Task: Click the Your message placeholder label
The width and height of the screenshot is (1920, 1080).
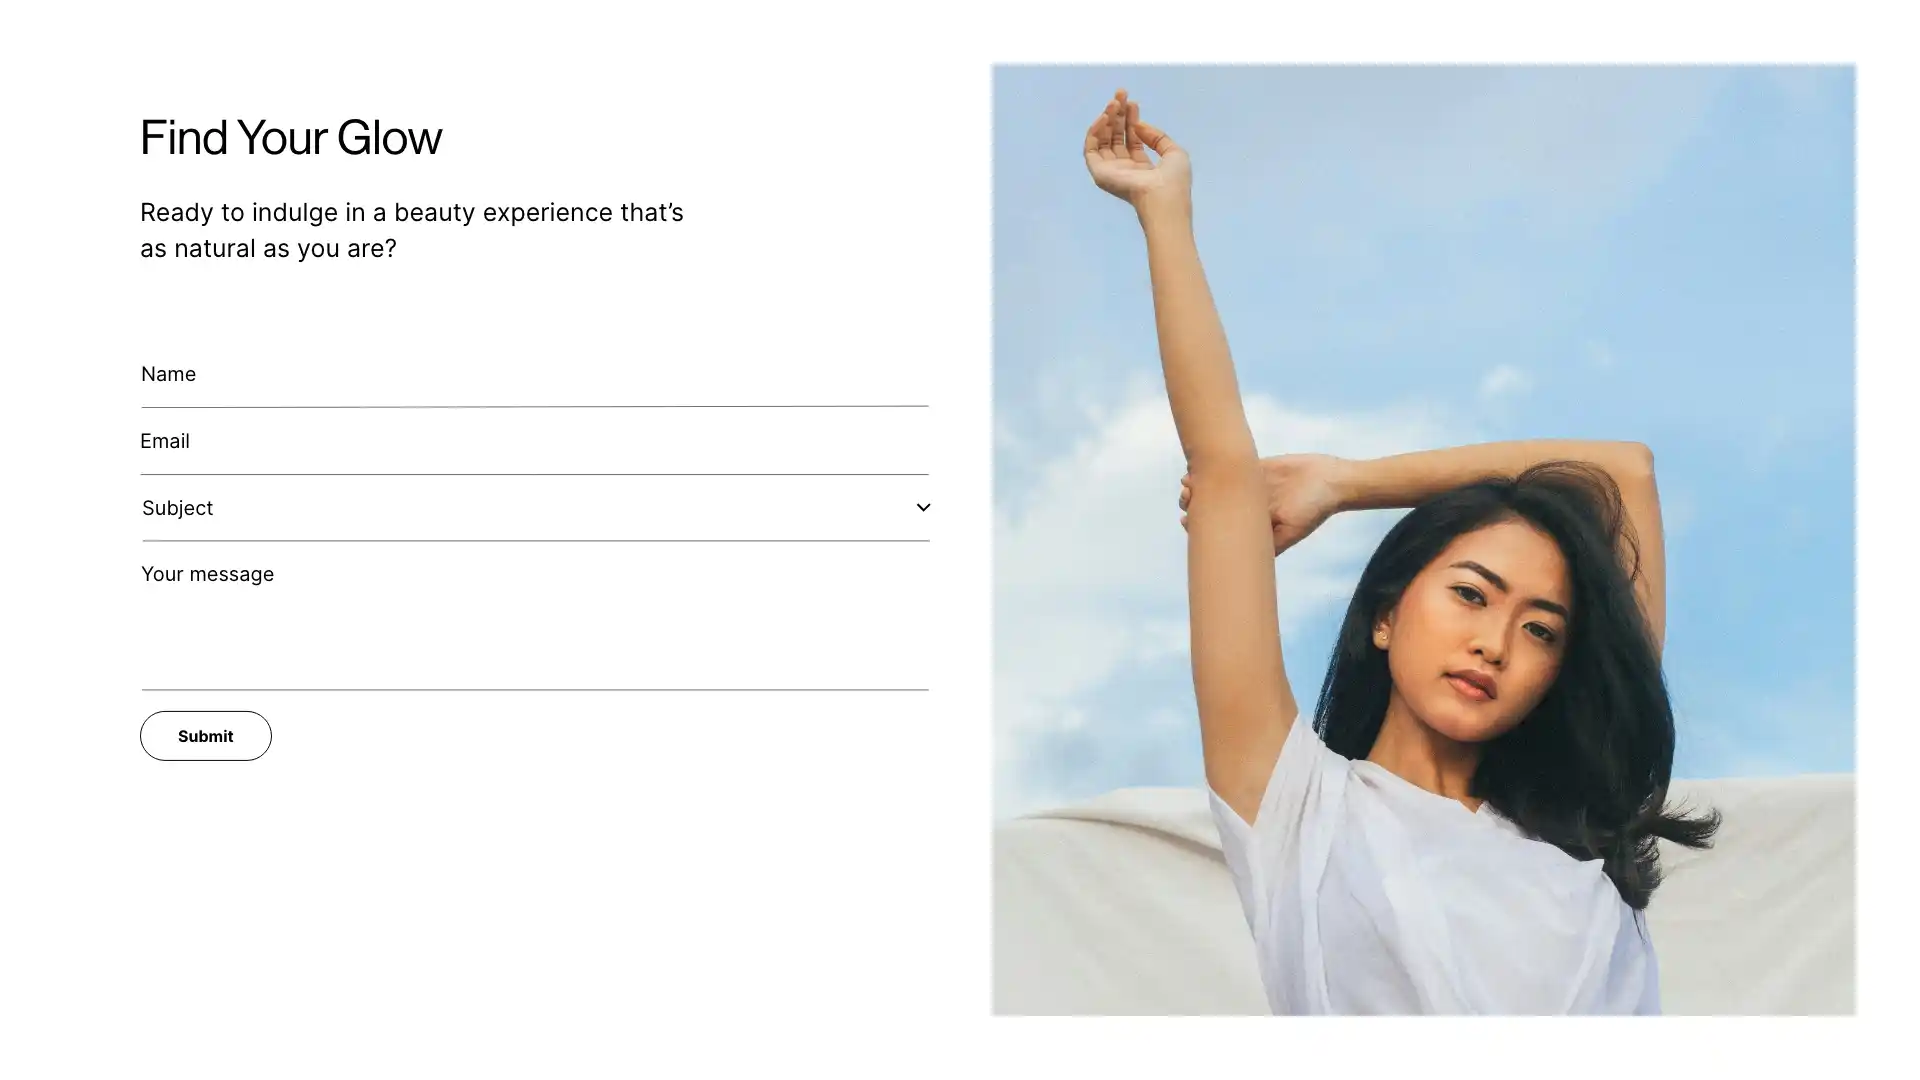Action: [x=207, y=574]
